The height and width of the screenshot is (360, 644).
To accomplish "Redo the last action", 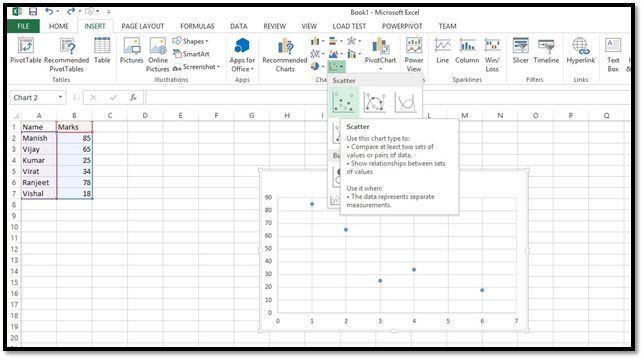I will tap(71, 12).
